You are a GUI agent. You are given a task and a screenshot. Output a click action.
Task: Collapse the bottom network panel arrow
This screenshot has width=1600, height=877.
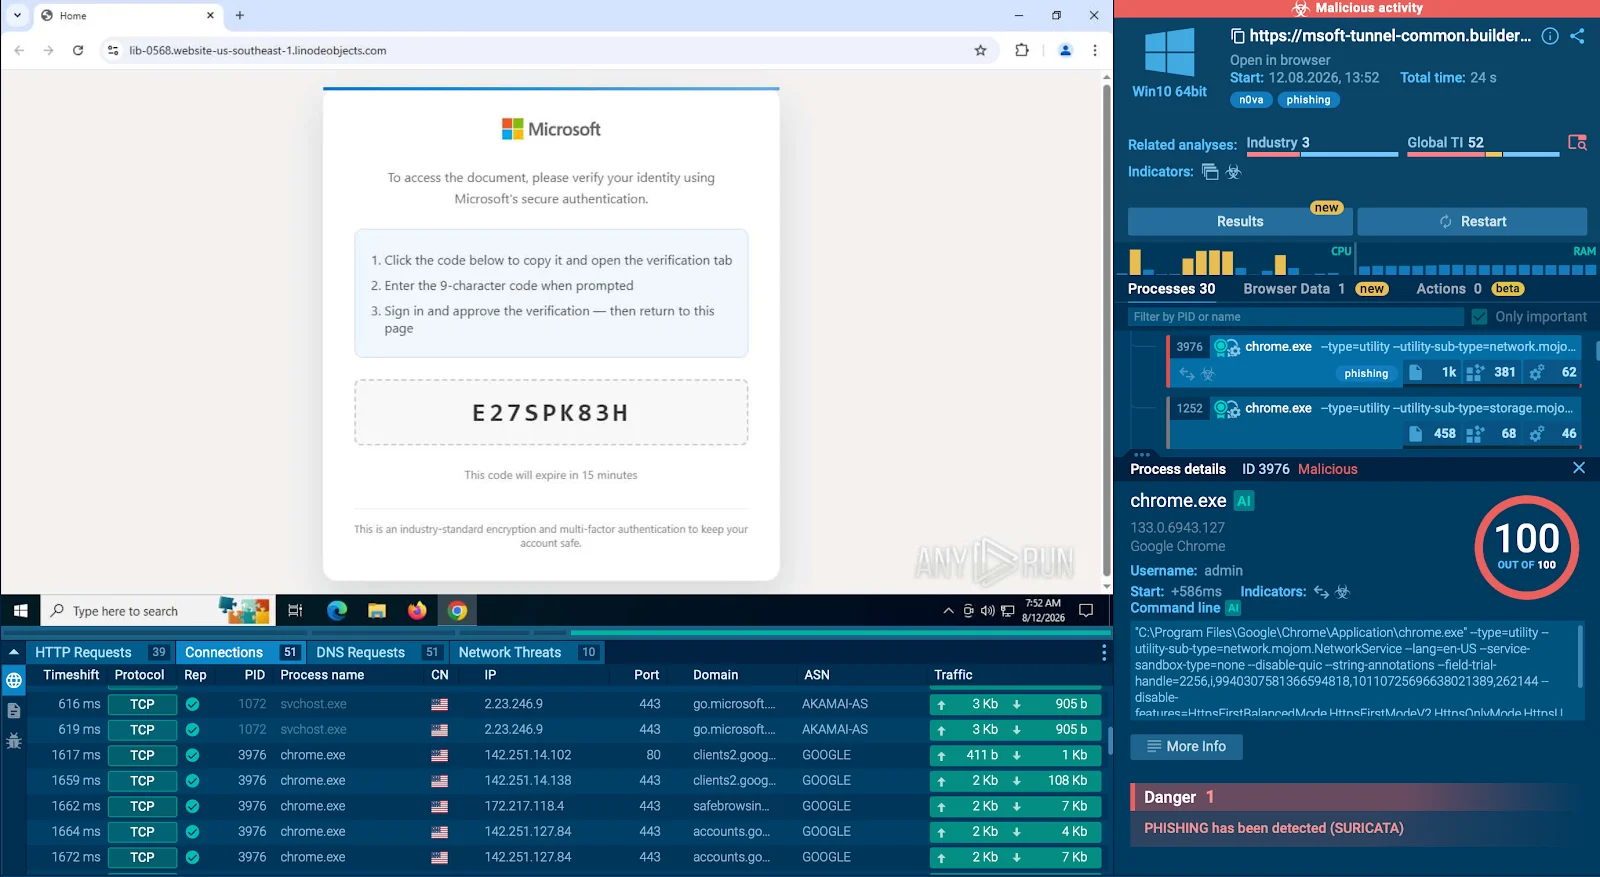pyautogui.click(x=14, y=652)
